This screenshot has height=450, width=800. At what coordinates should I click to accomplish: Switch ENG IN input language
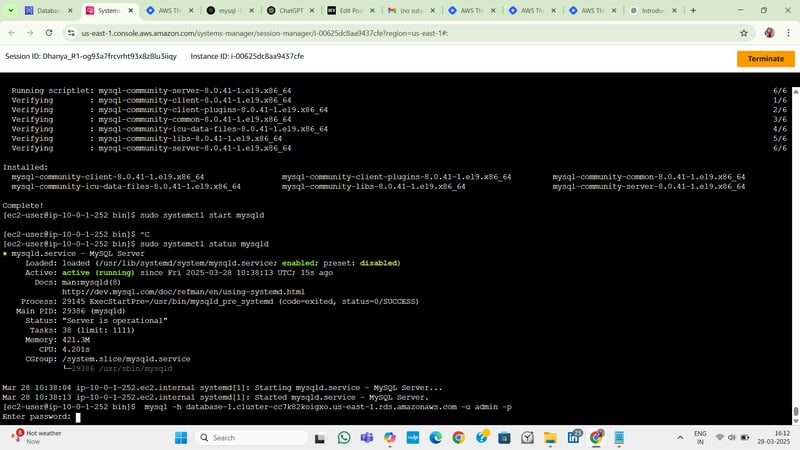coord(700,438)
